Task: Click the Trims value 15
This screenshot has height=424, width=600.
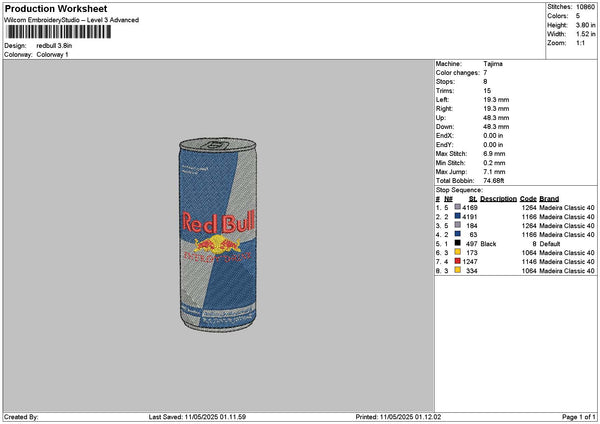Action: [487, 91]
